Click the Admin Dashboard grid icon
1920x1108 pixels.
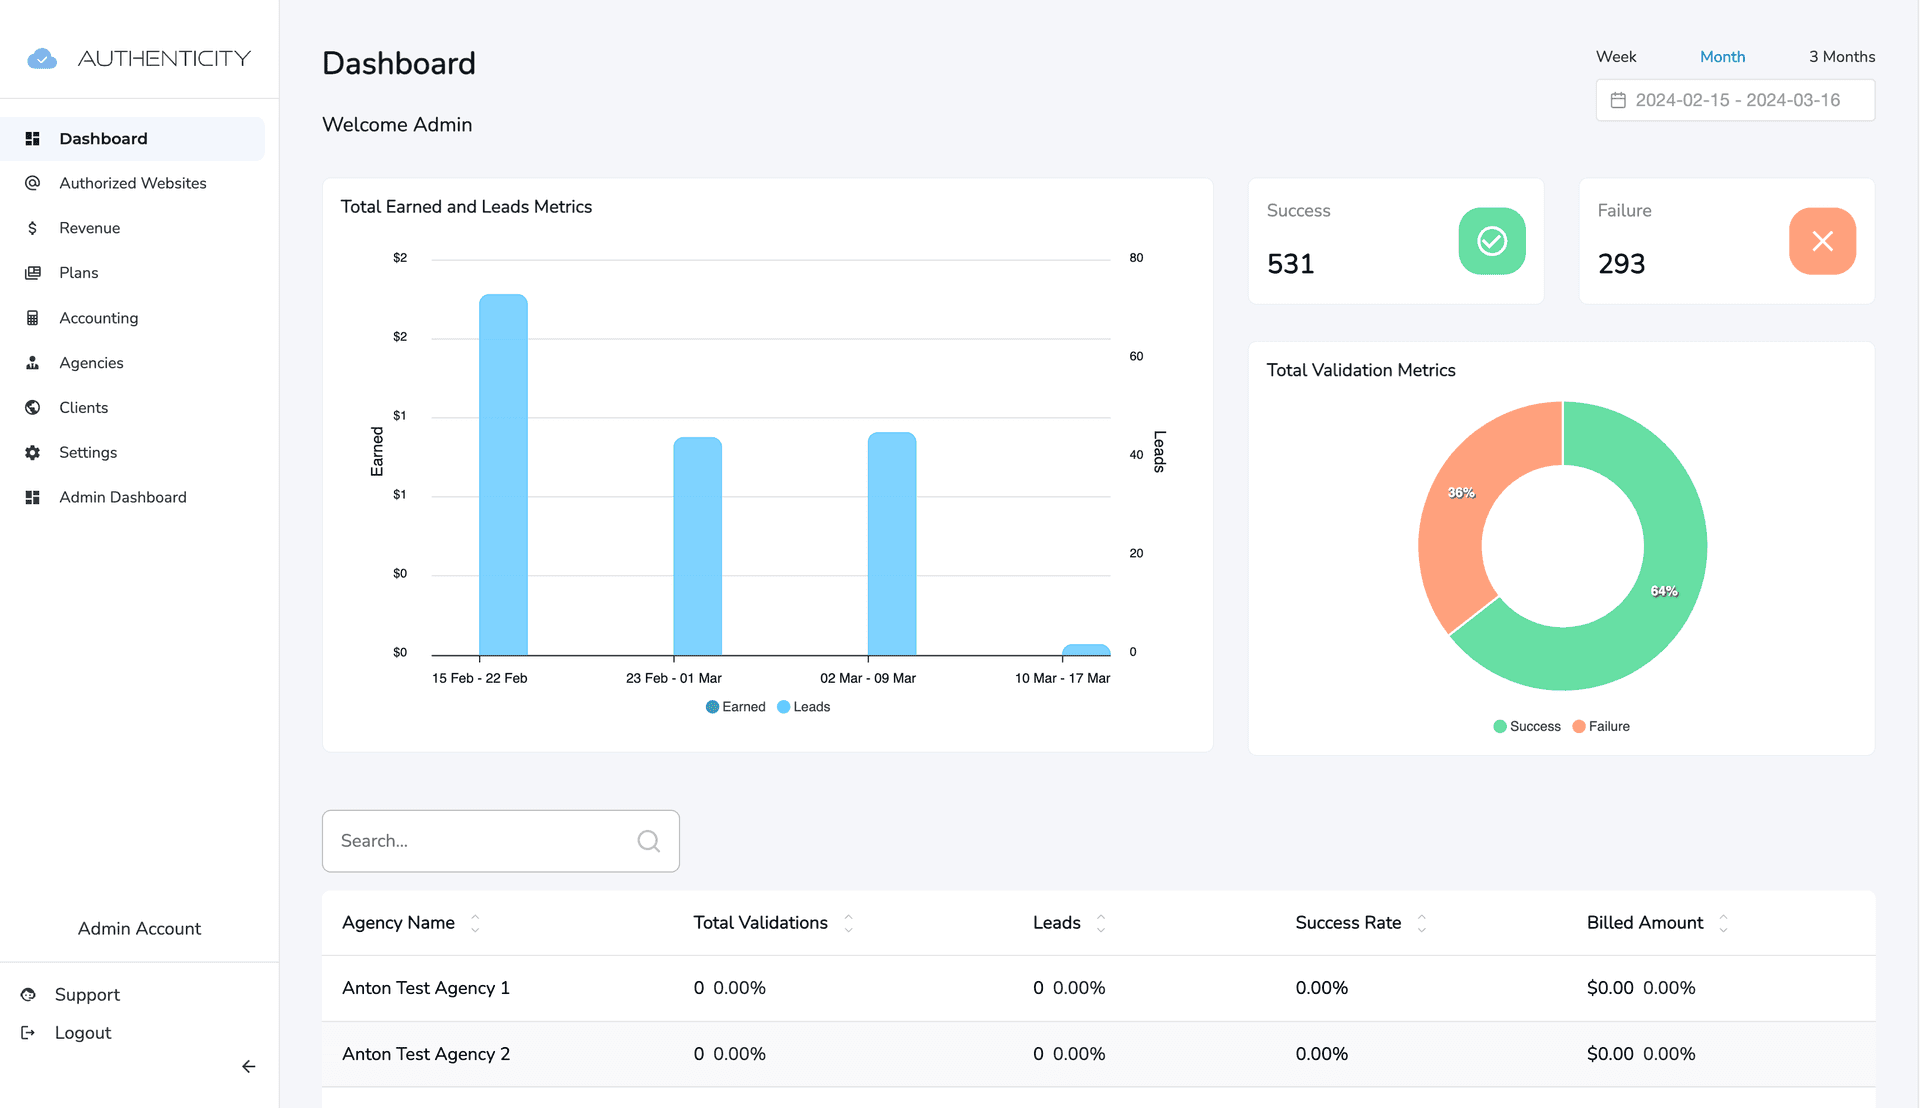click(33, 498)
